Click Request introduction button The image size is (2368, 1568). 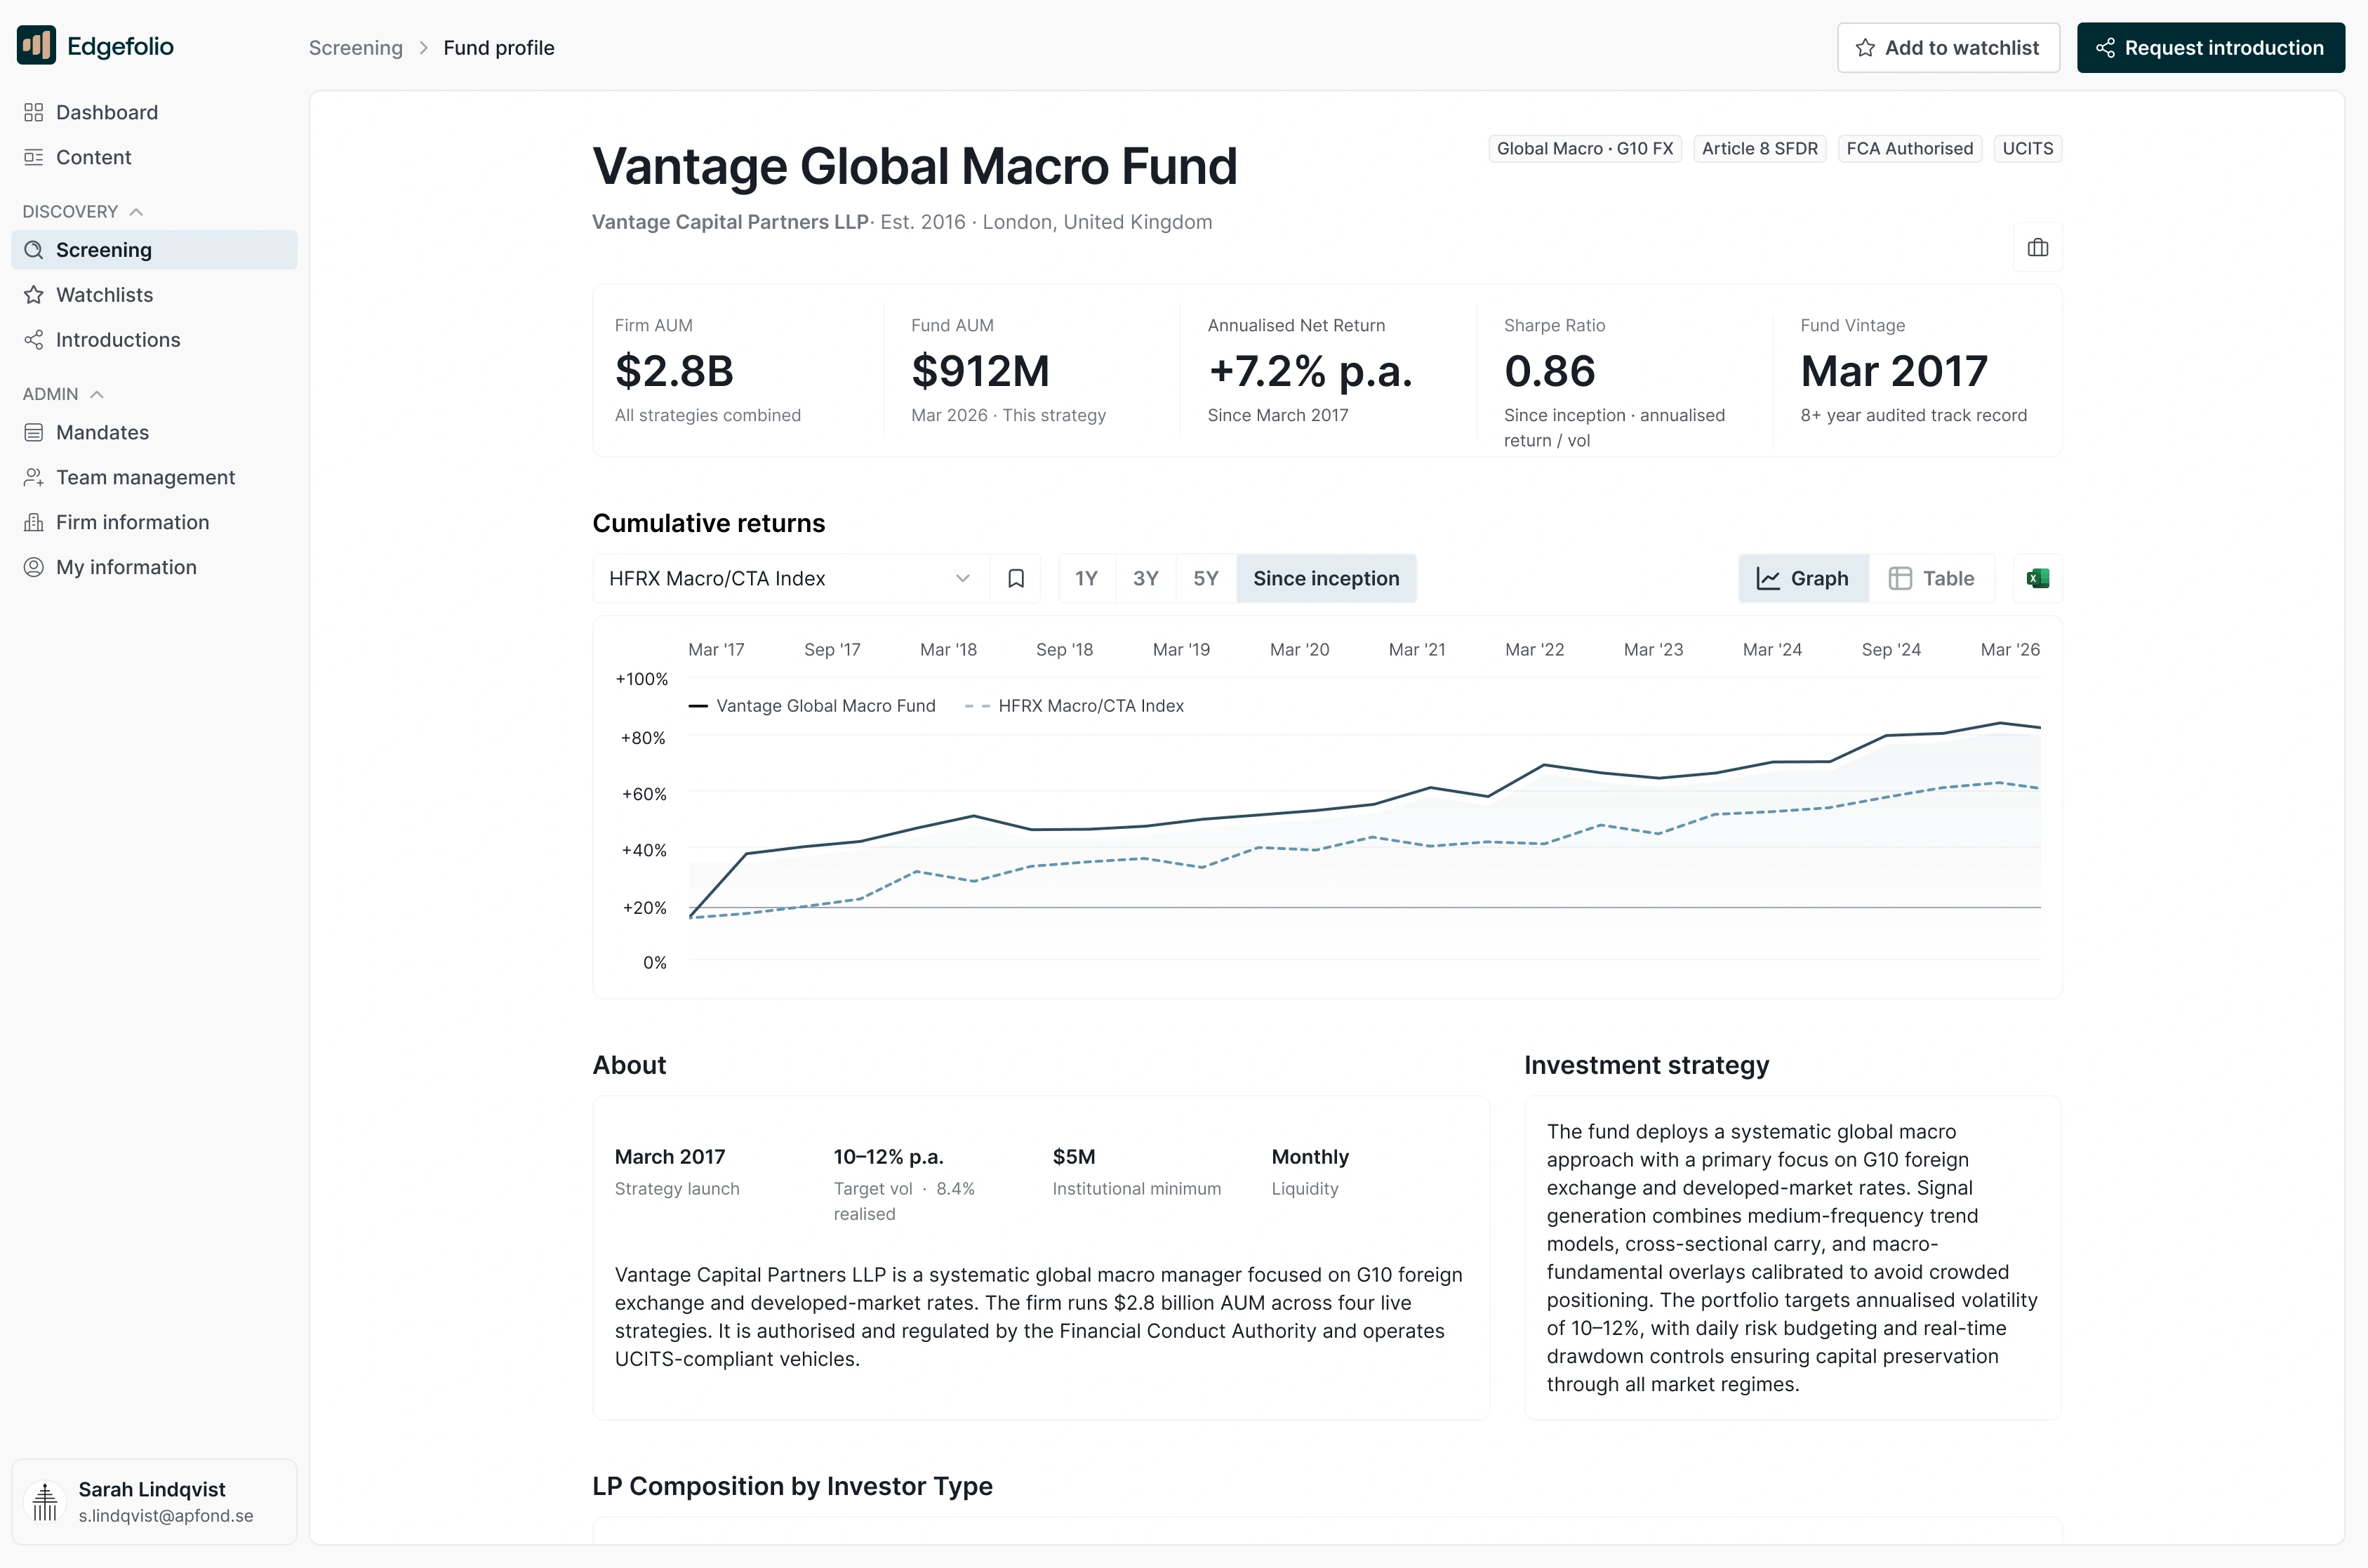pyautogui.click(x=2210, y=48)
